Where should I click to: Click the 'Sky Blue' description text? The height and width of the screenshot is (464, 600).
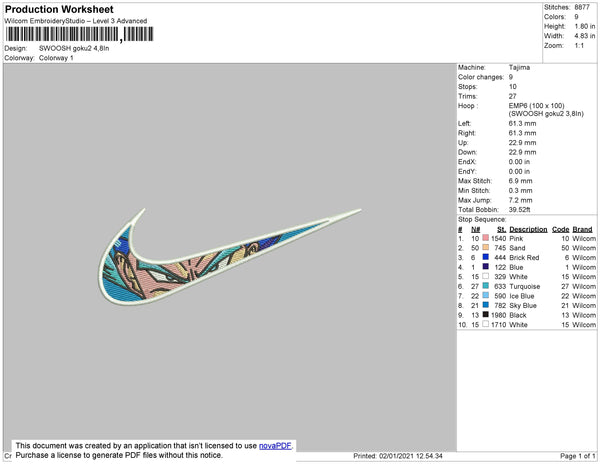coord(523,305)
